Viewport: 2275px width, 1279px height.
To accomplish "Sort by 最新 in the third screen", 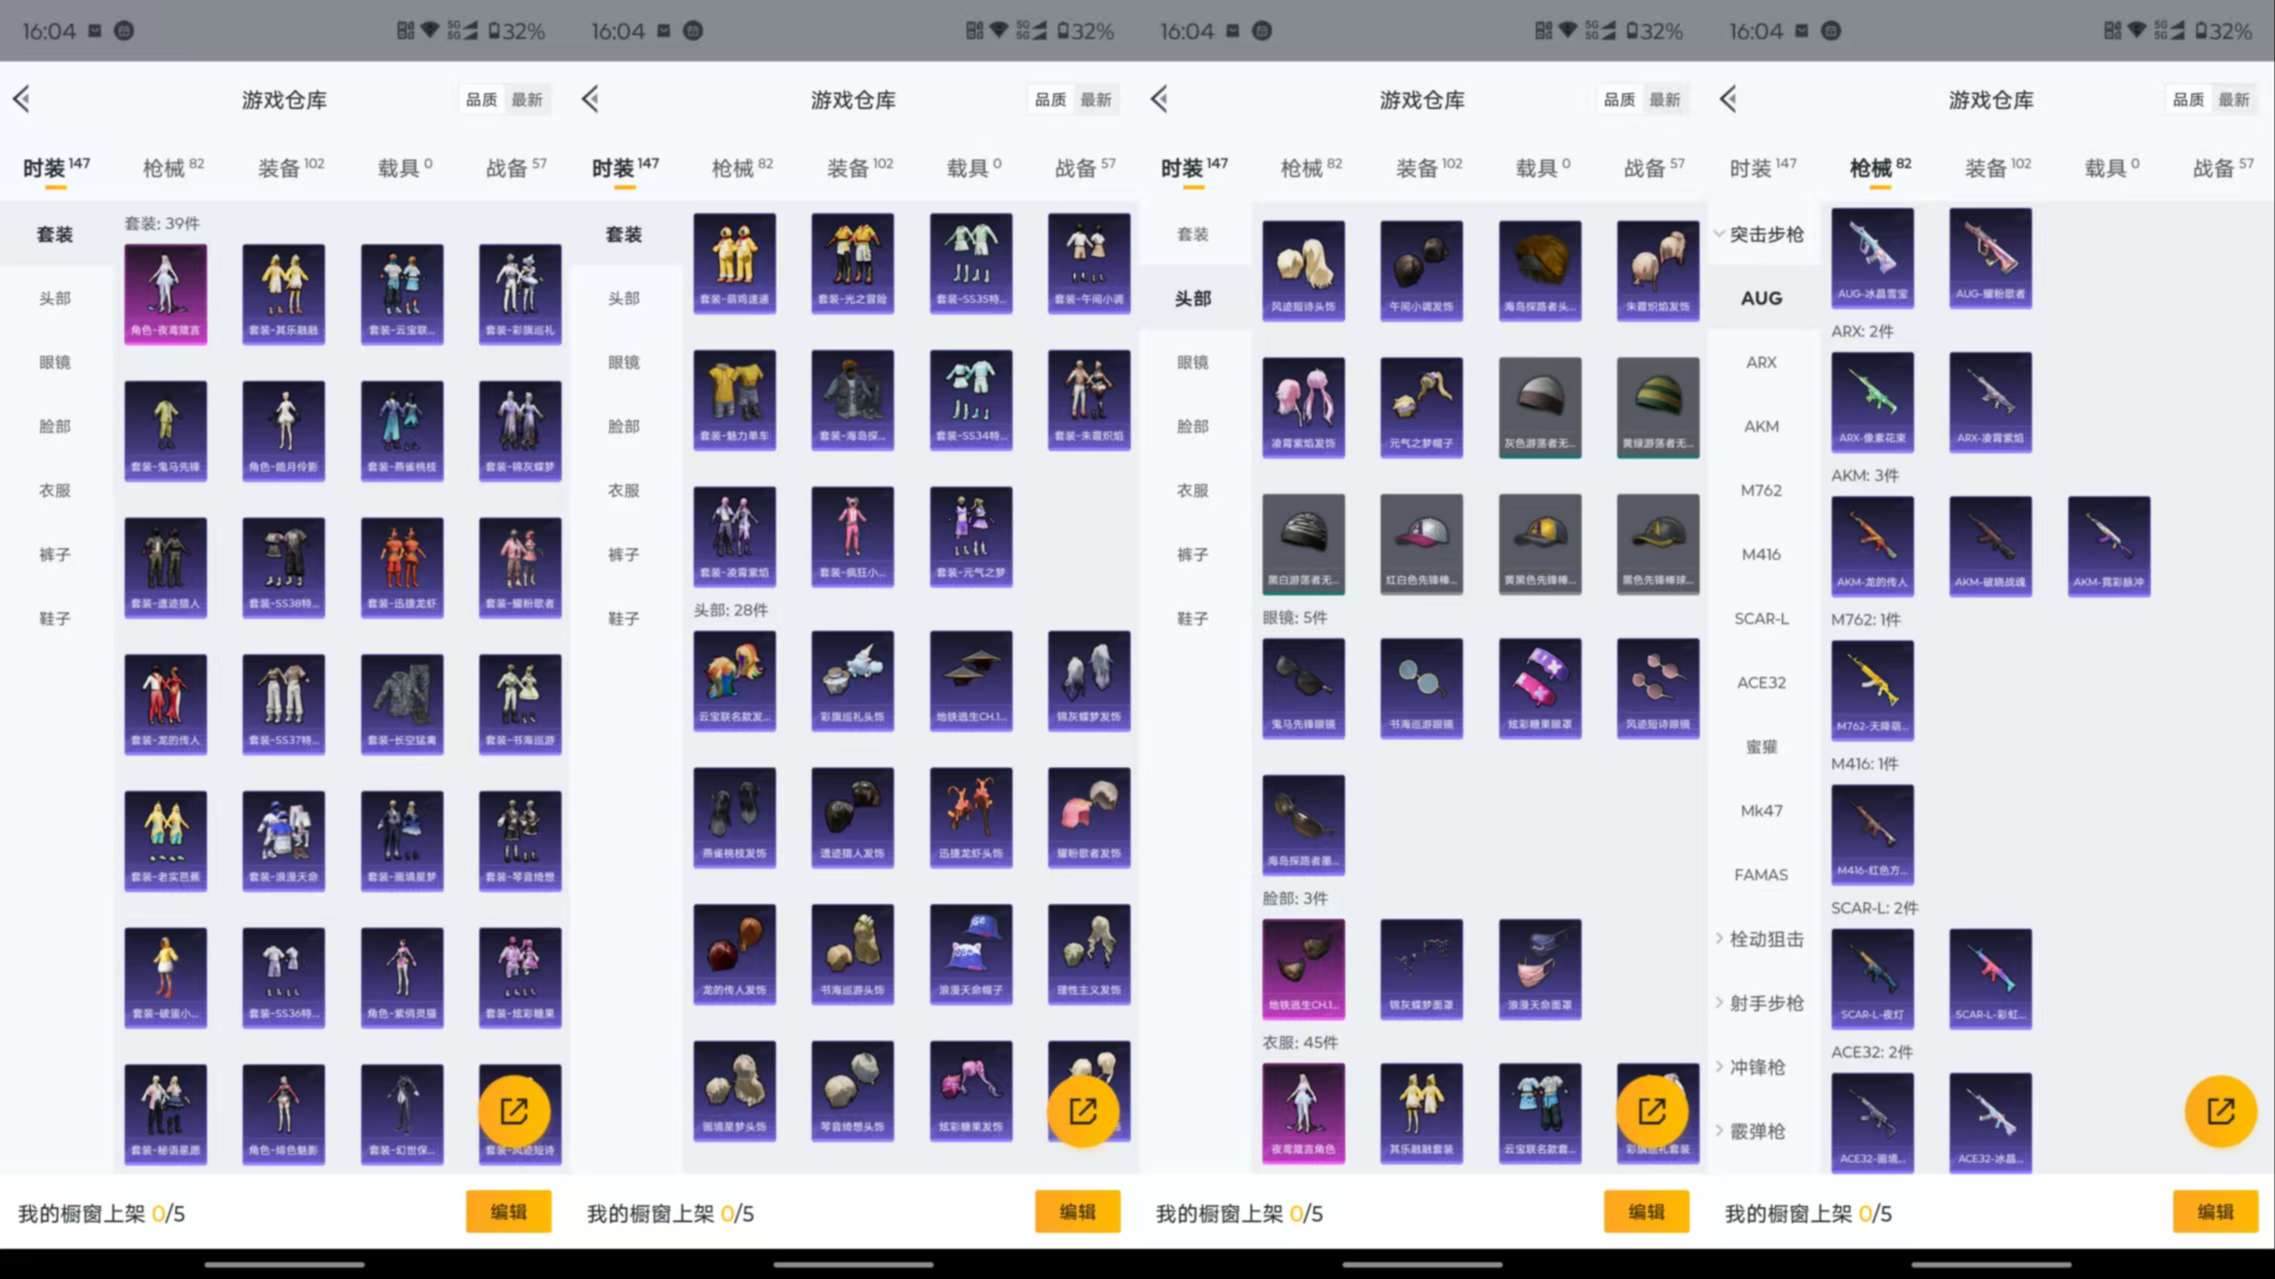I will [x=1665, y=99].
